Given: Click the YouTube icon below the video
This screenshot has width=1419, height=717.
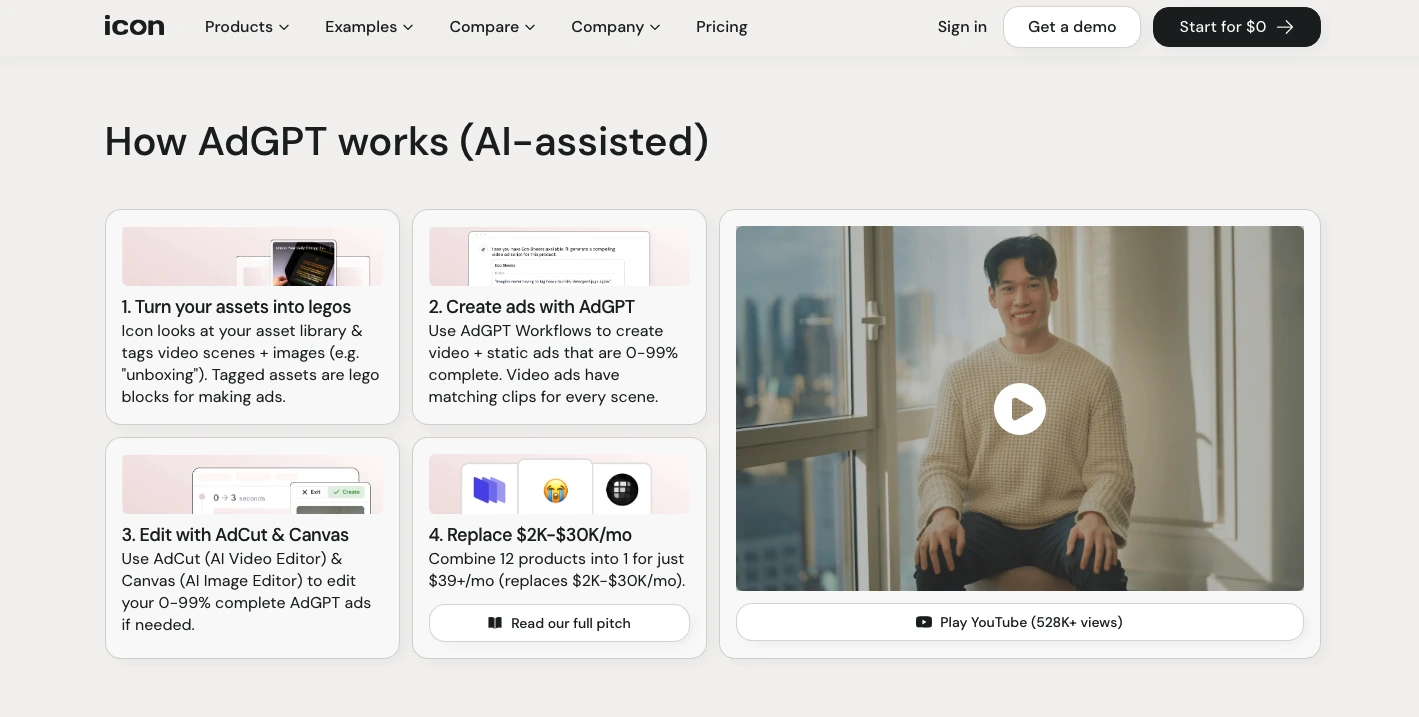Looking at the screenshot, I should click(x=924, y=622).
